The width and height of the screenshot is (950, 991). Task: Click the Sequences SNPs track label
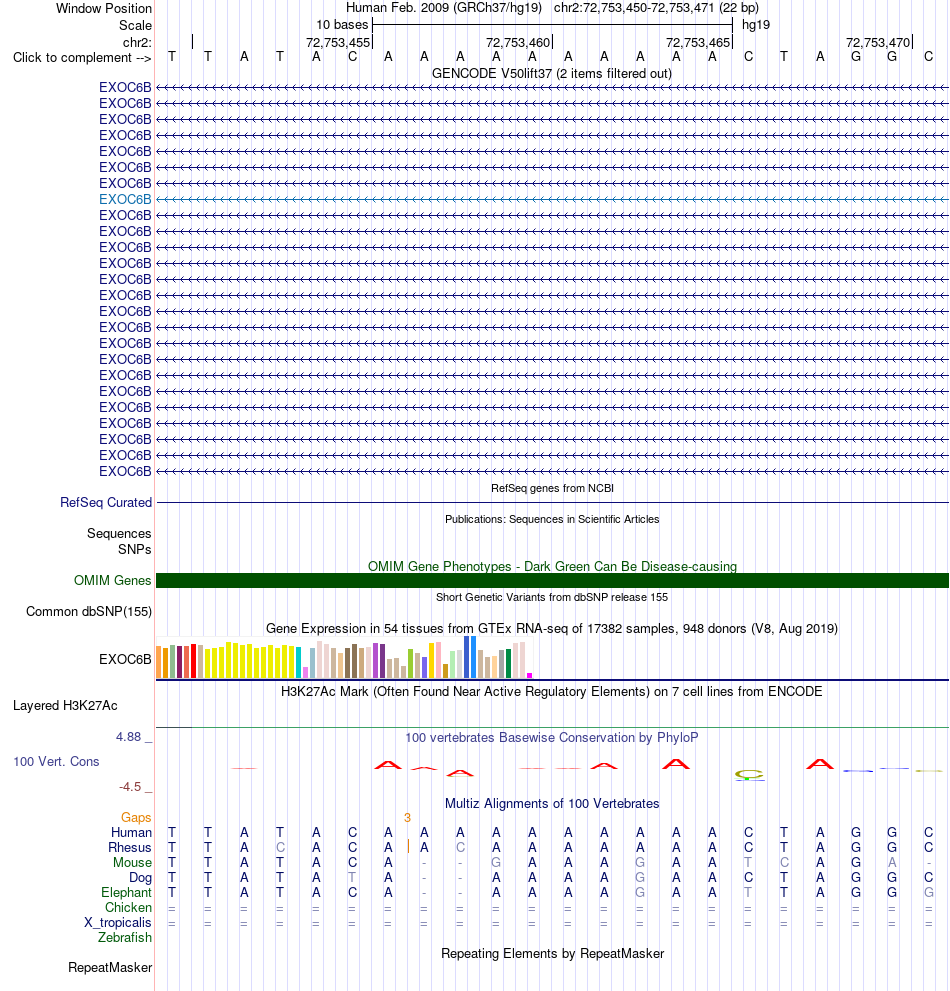pyautogui.click(x=119, y=542)
